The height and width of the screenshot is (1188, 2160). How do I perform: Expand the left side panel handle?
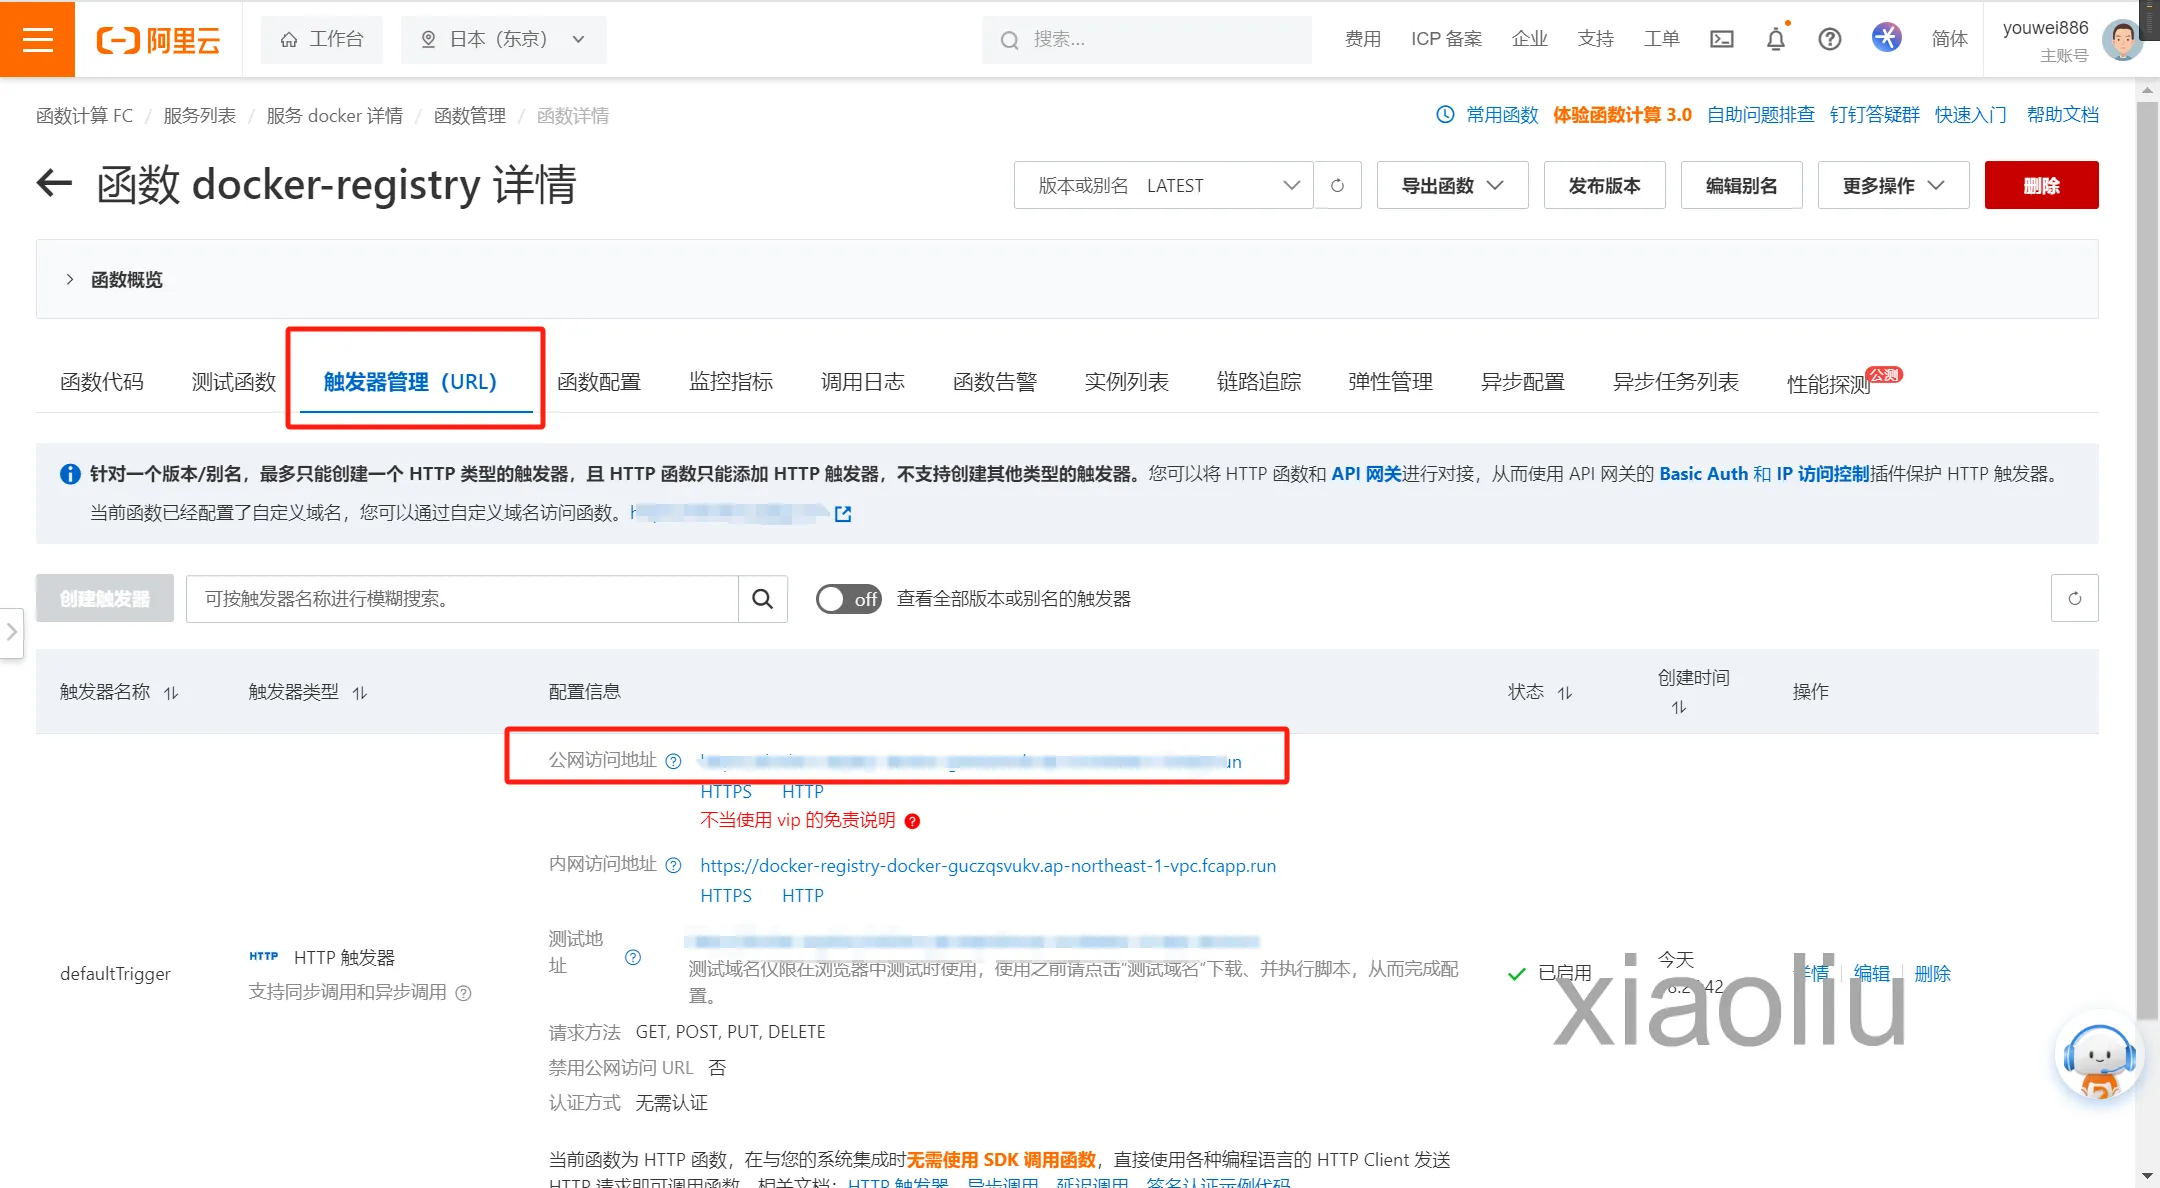point(11,632)
